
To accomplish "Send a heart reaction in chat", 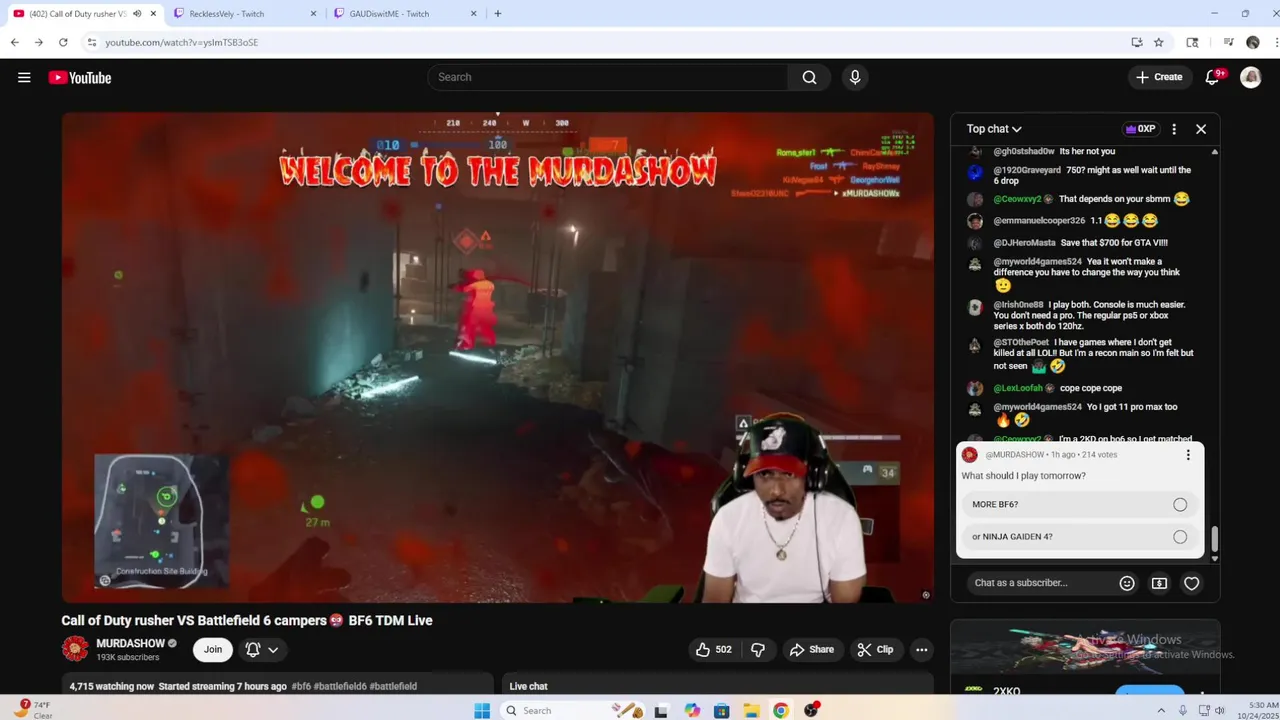I will coord(1191,583).
